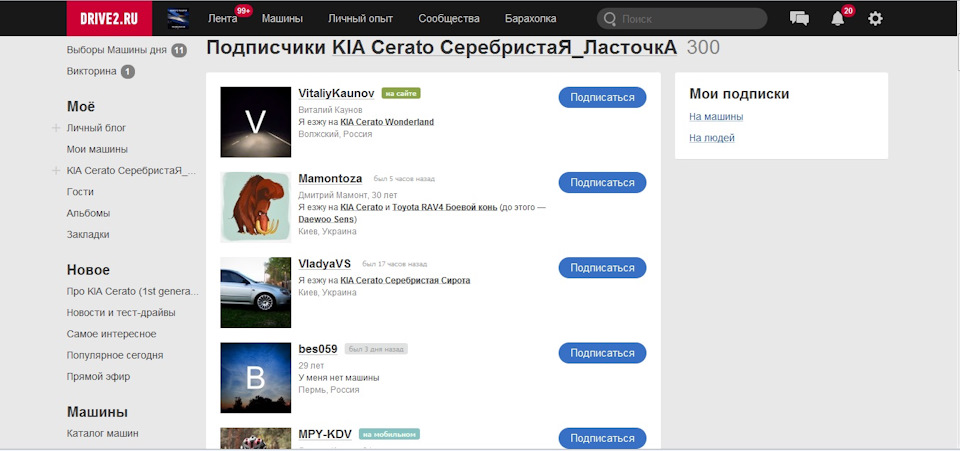Open the Daewoo Sens car link
960x451 pixels.
coord(326,218)
